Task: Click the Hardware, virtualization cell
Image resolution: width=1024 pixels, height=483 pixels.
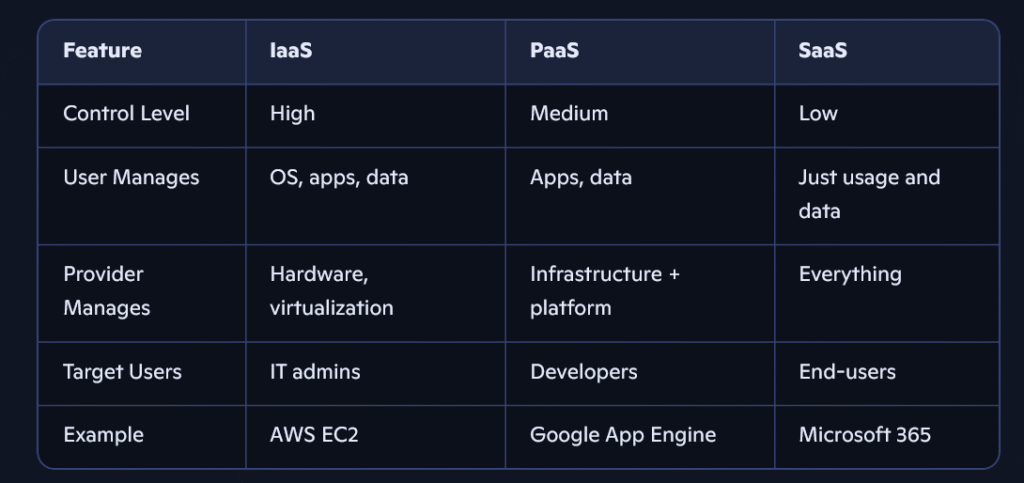Action: pyautogui.click(x=331, y=291)
